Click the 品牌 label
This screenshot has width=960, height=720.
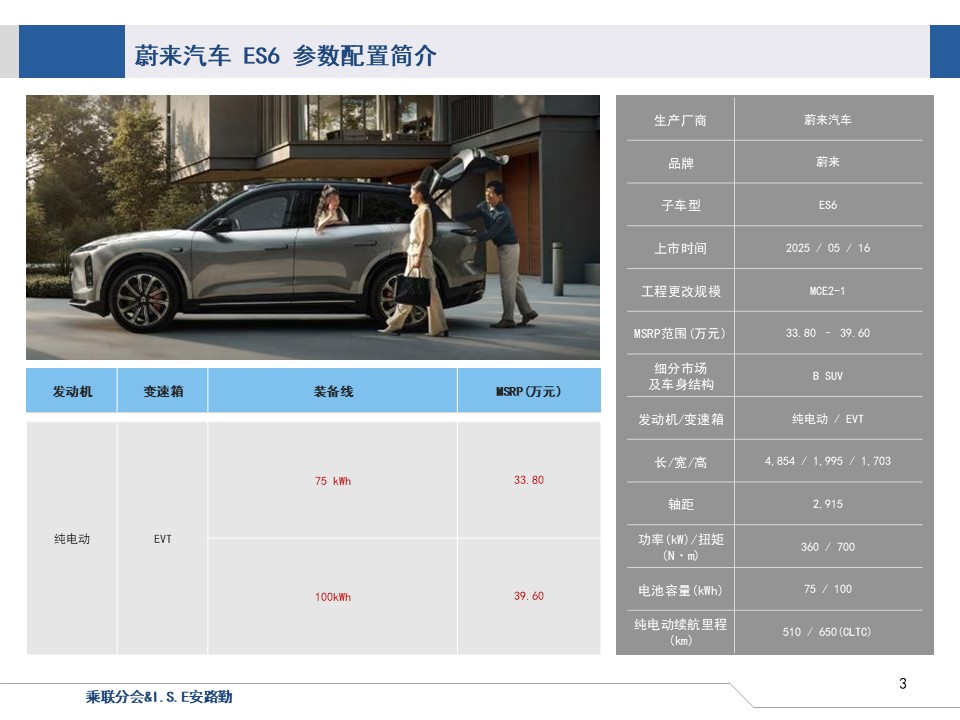(680, 163)
